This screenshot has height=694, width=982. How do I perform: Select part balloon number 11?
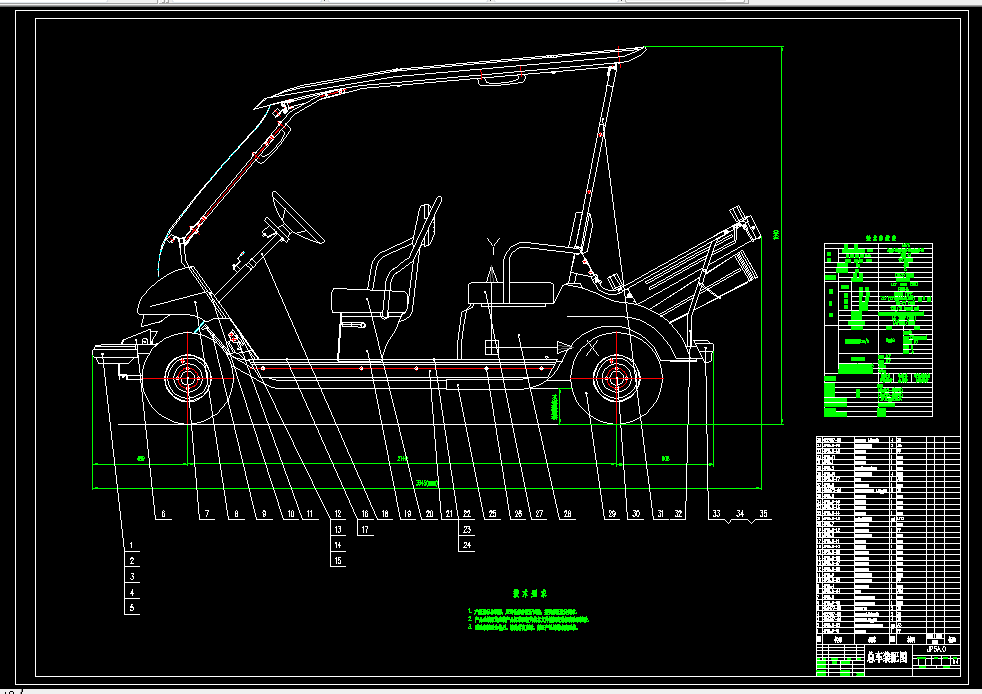click(x=309, y=514)
